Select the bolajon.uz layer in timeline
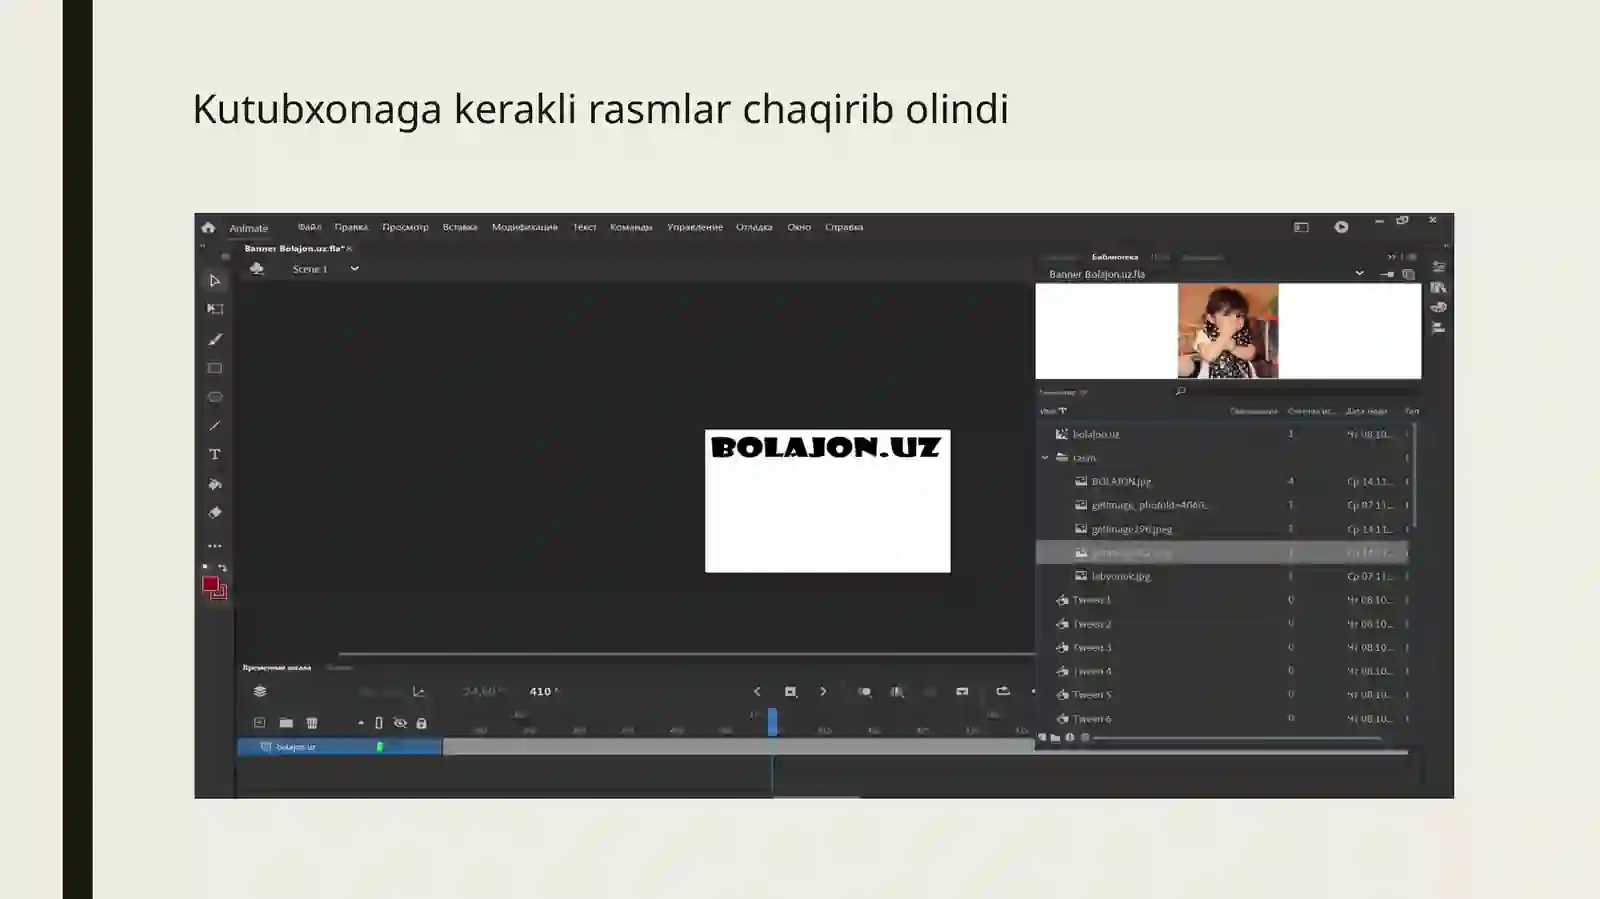This screenshot has height=899, width=1600. (339, 747)
